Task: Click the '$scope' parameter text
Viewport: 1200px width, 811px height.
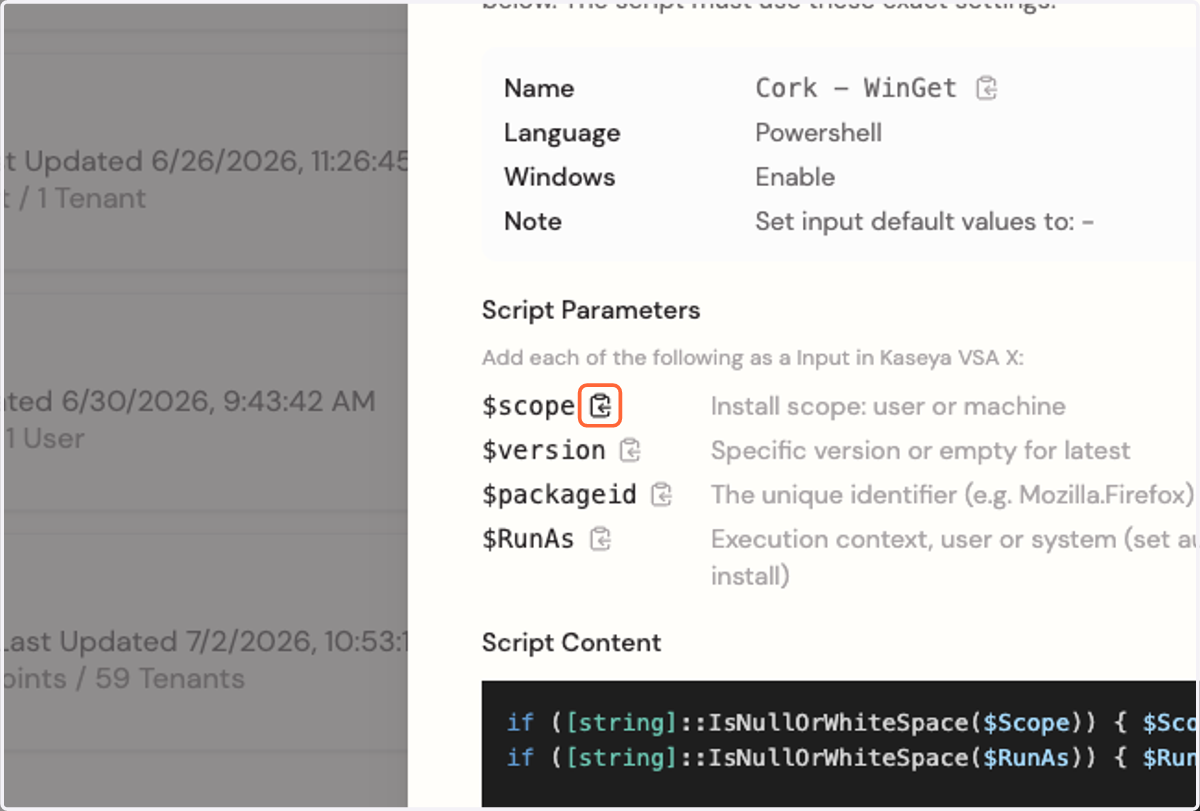Action: pyautogui.click(x=529, y=406)
